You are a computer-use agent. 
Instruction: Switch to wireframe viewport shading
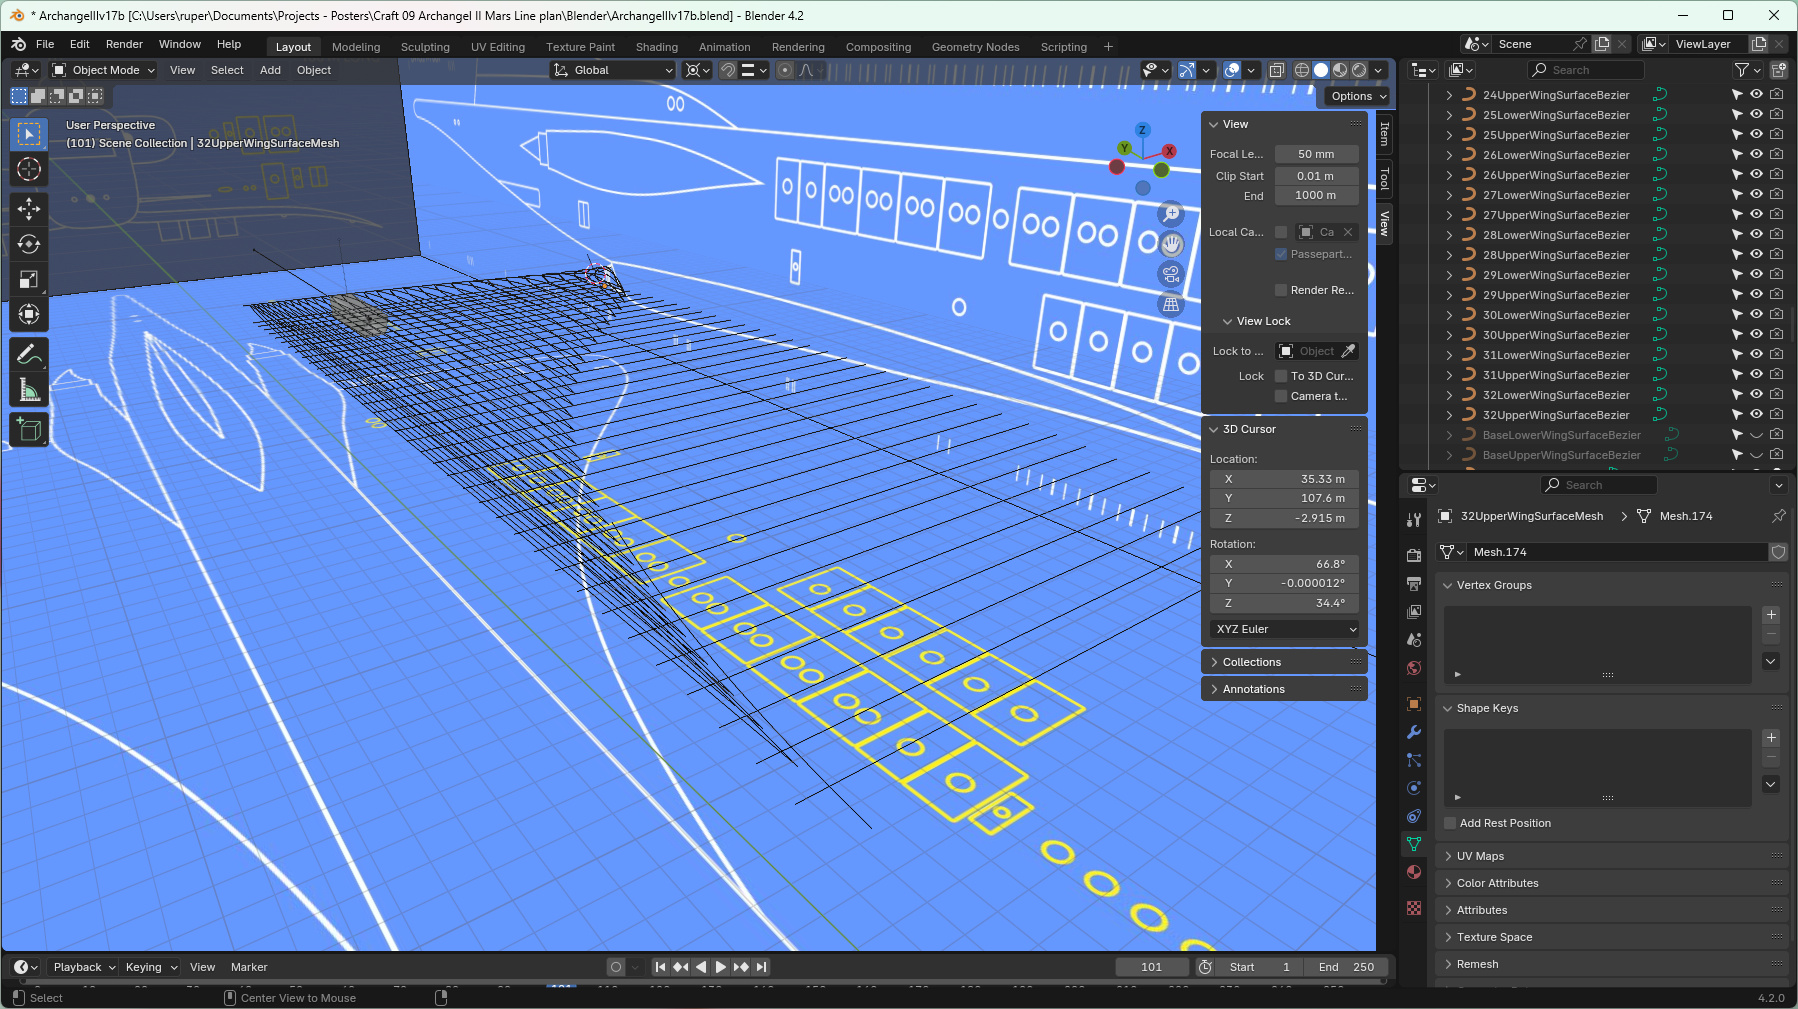click(x=1302, y=70)
